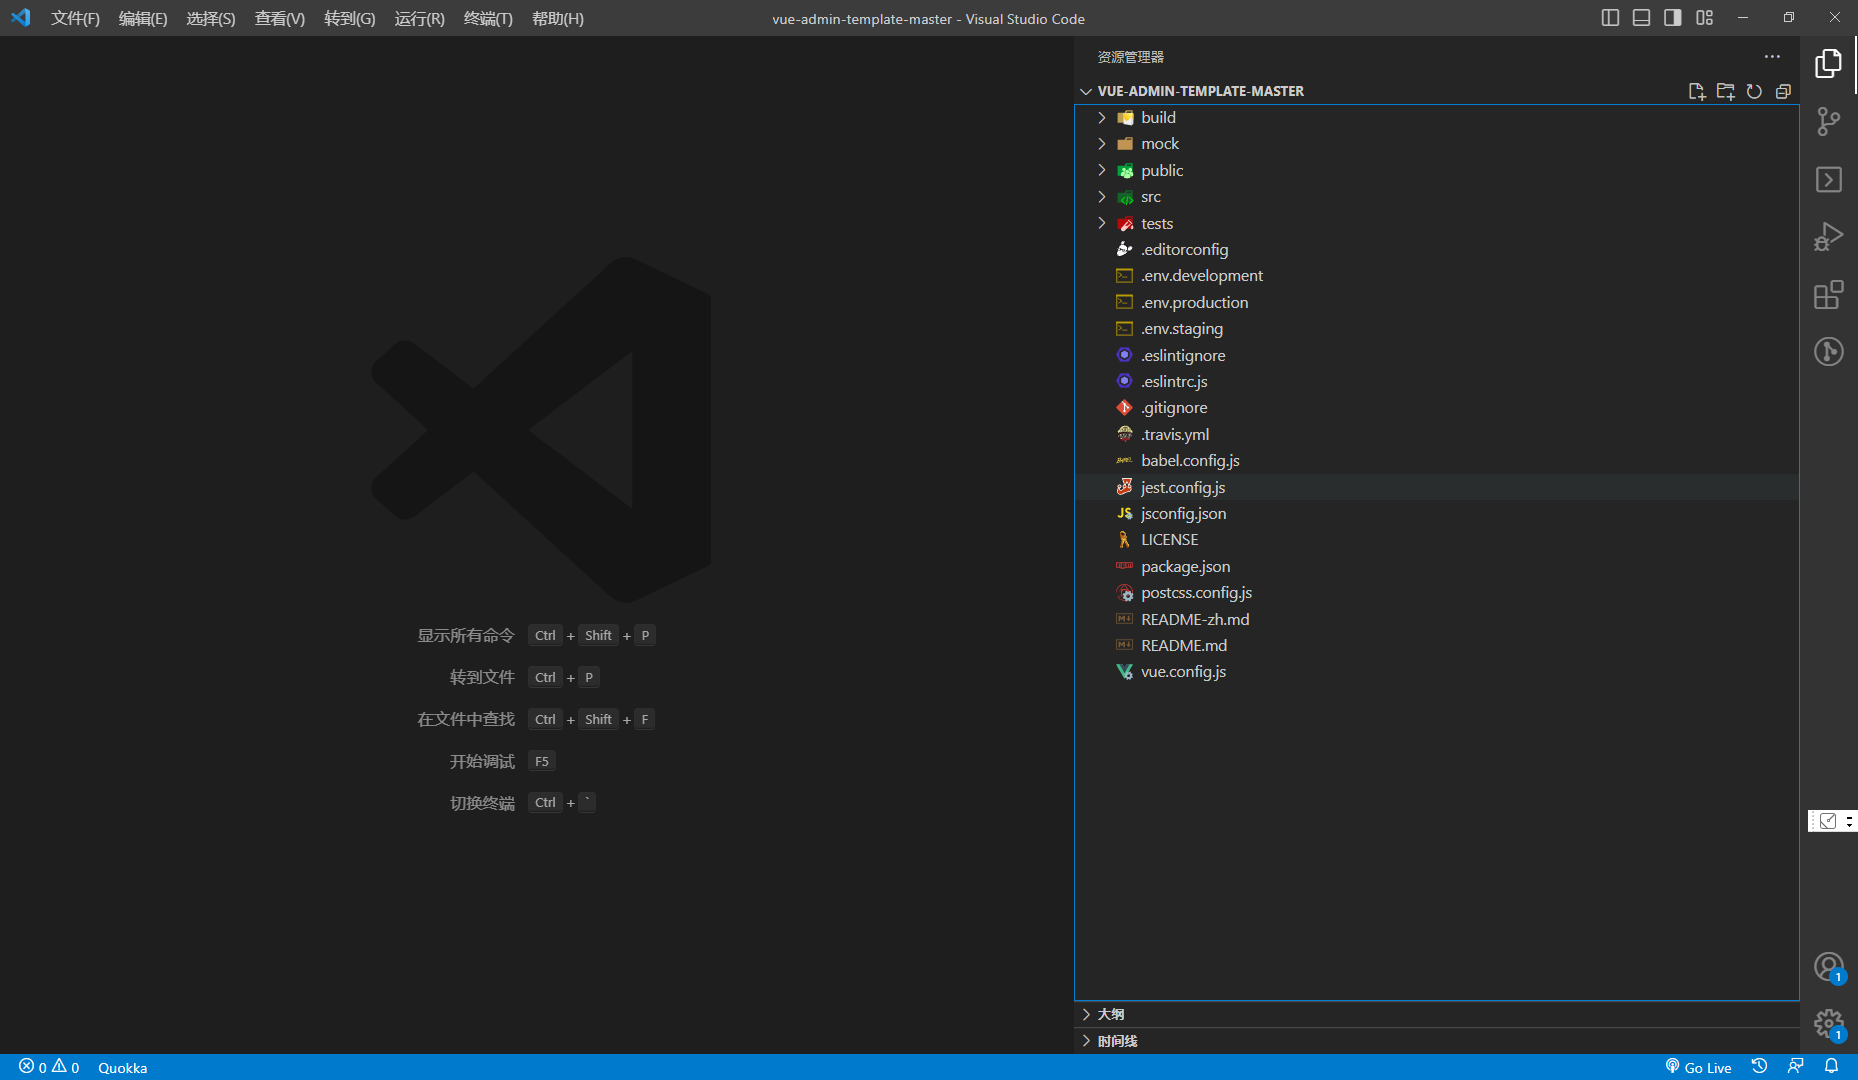Start Go Live server from status bar

coord(1698,1067)
